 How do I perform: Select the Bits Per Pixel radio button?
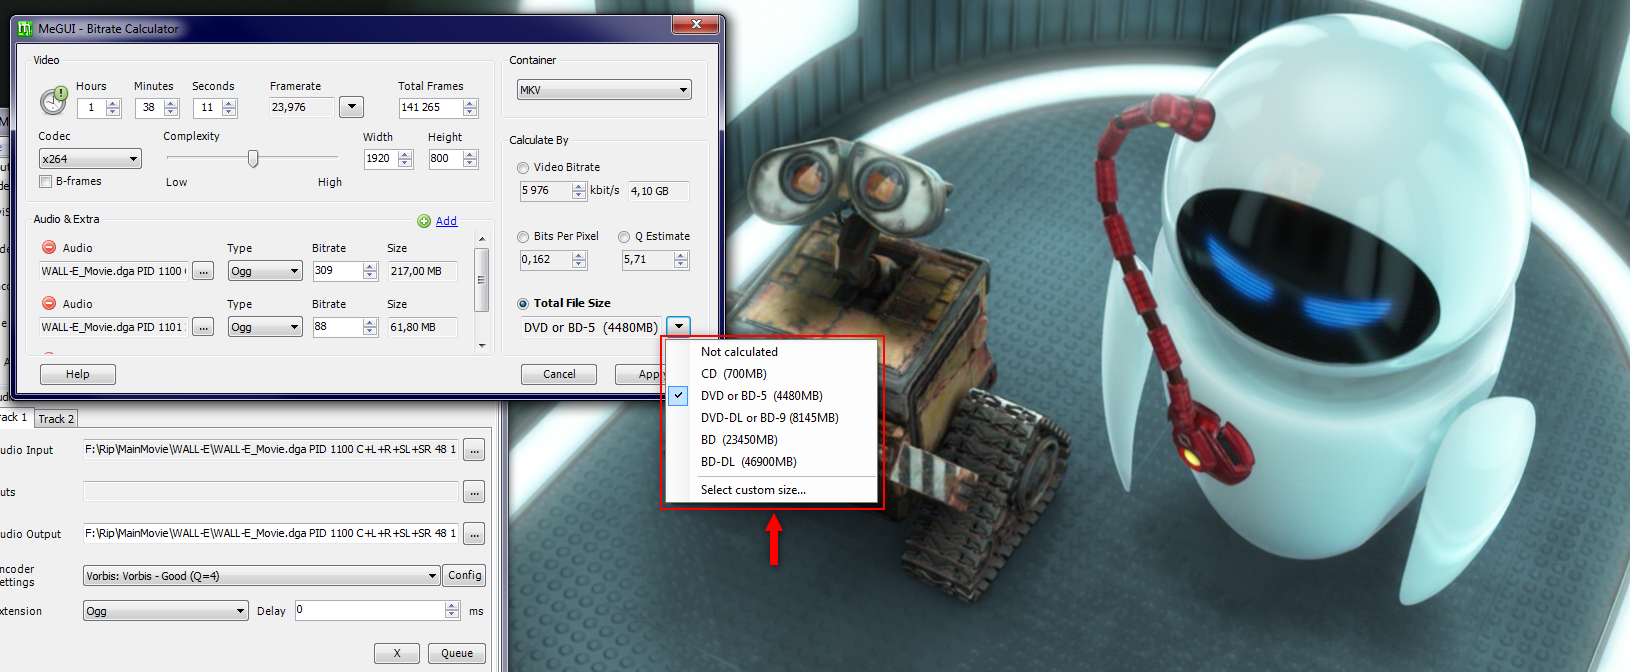tap(523, 237)
